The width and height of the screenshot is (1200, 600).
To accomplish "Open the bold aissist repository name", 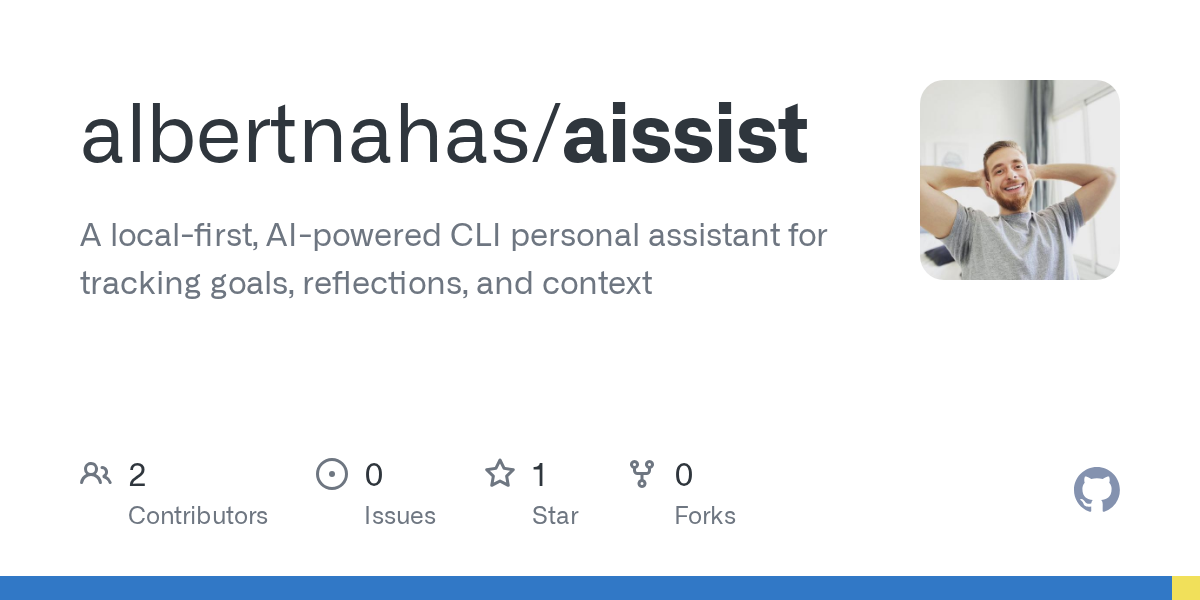I will [685, 135].
